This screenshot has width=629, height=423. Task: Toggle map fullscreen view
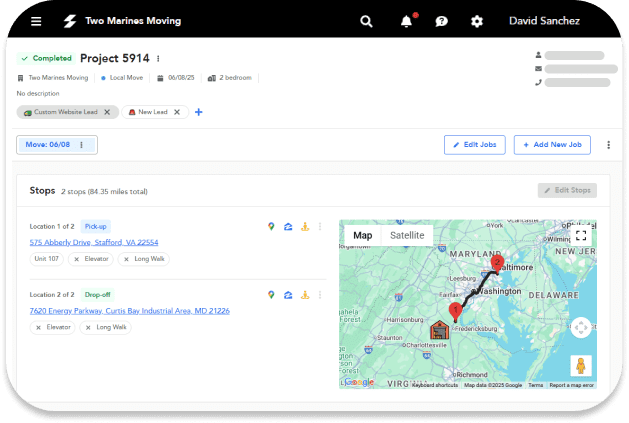pyautogui.click(x=581, y=236)
